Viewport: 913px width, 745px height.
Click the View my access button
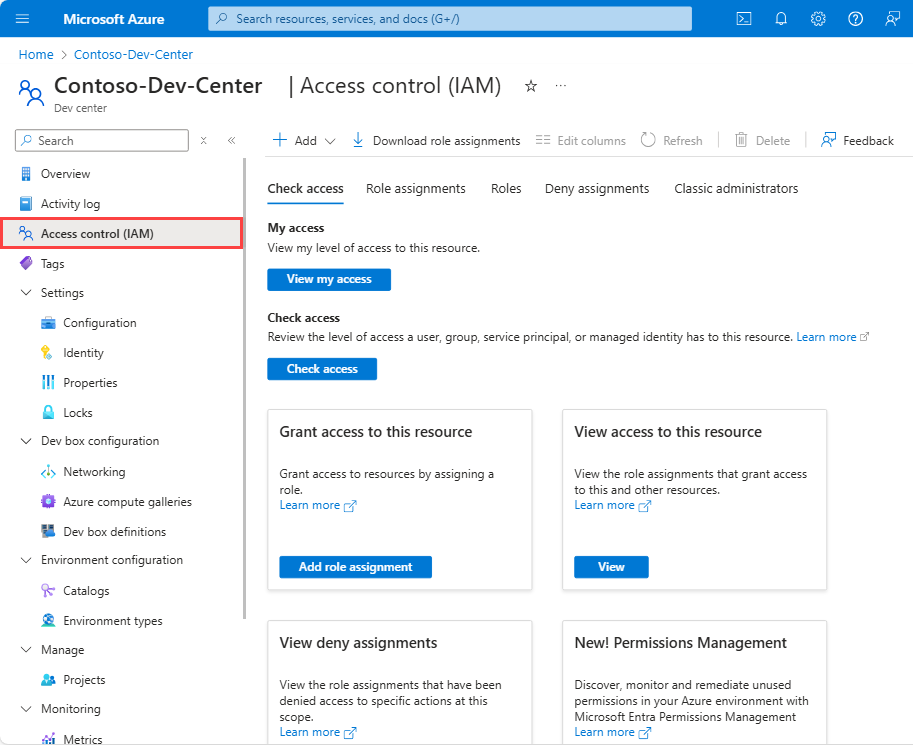tap(329, 280)
